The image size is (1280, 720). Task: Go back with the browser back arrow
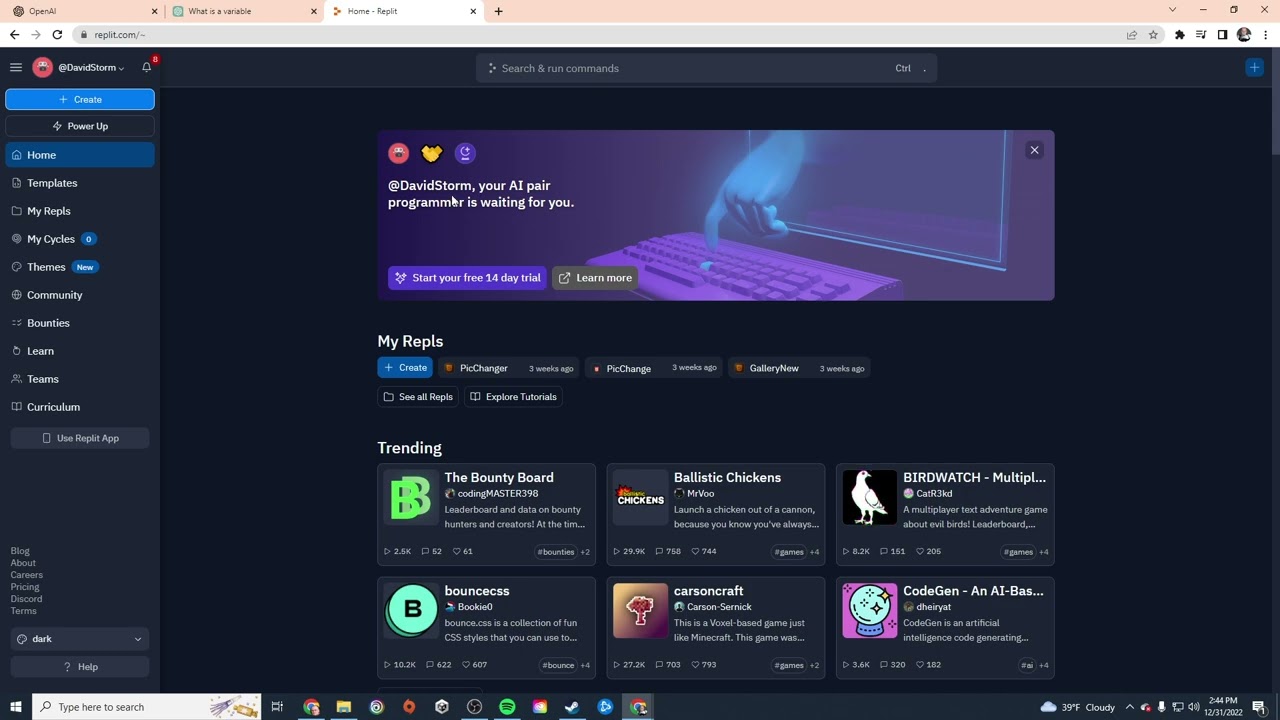[14, 35]
